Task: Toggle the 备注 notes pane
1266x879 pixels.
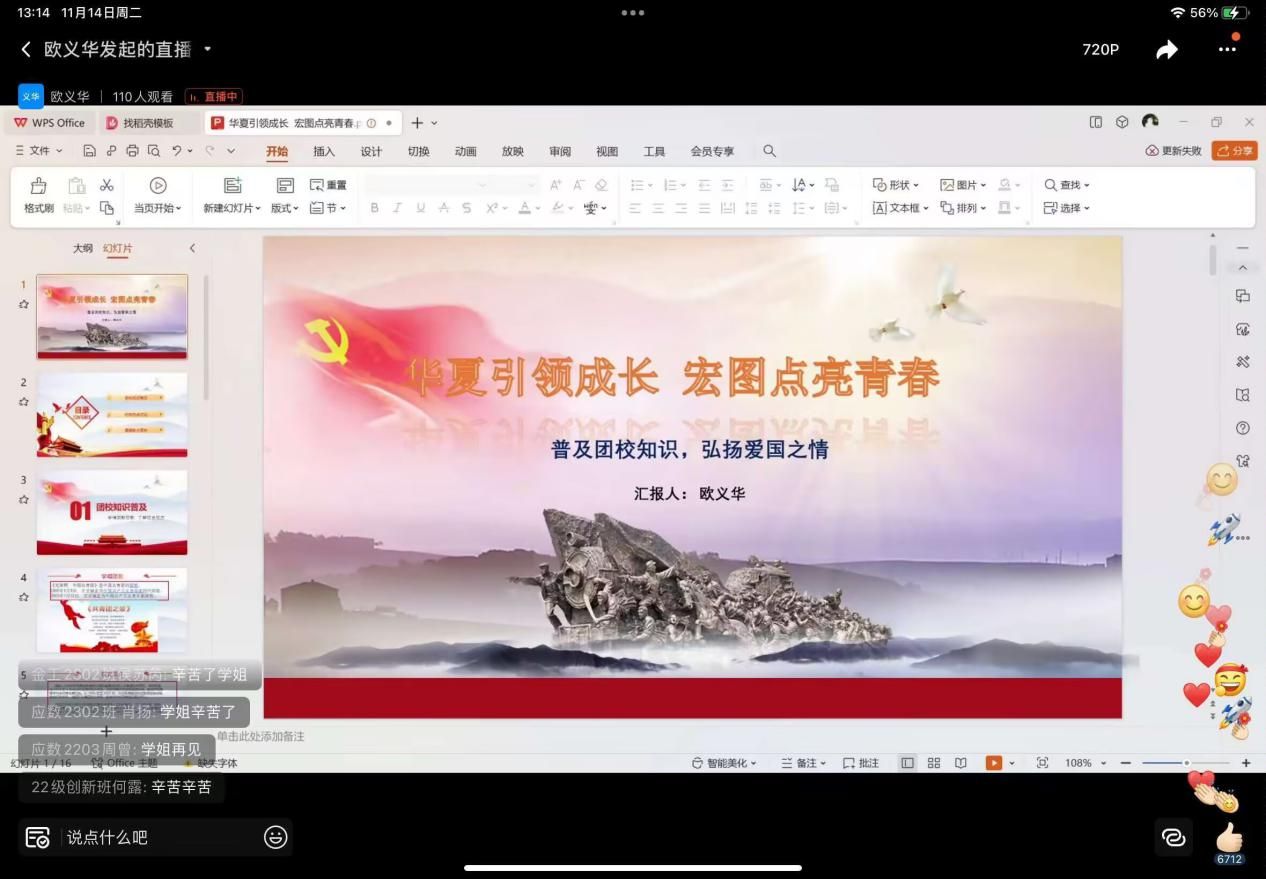Action: tap(804, 763)
